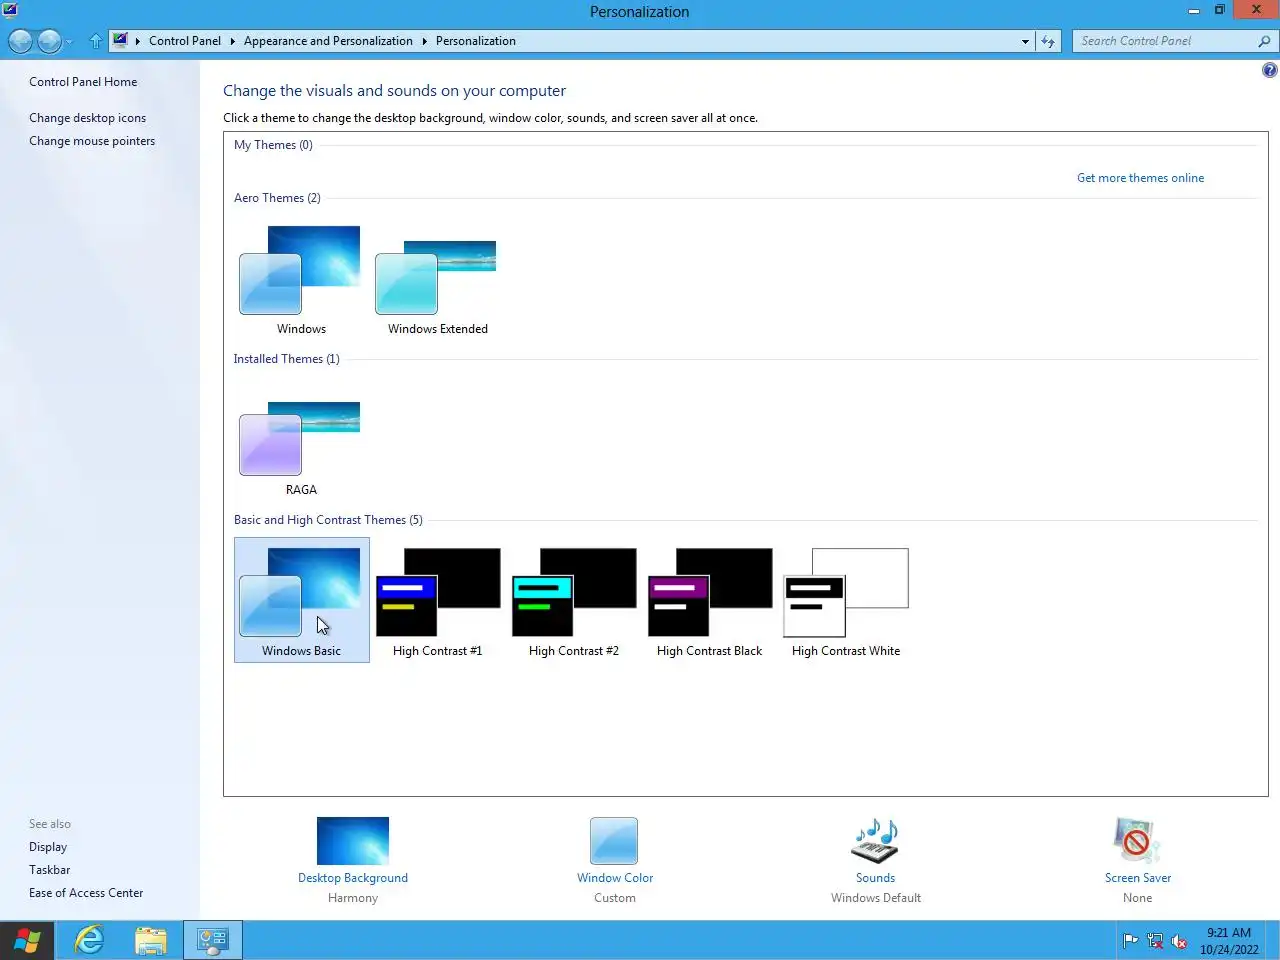This screenshot has width=1280, height=960.
Task: Click the network tray icon
Action: 1155,941
